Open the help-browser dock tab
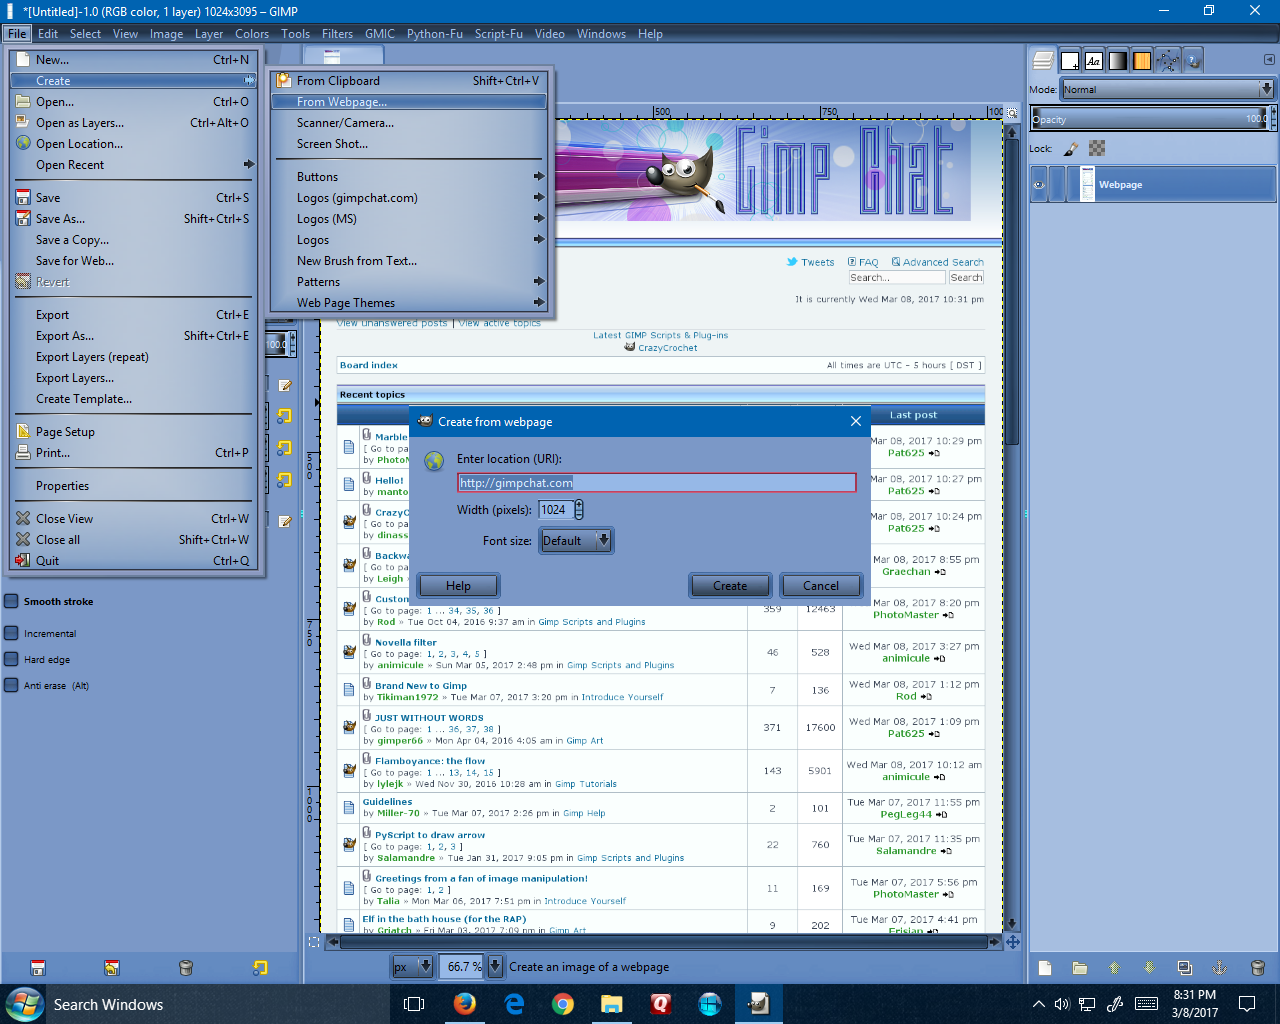 coord(1192,61)
